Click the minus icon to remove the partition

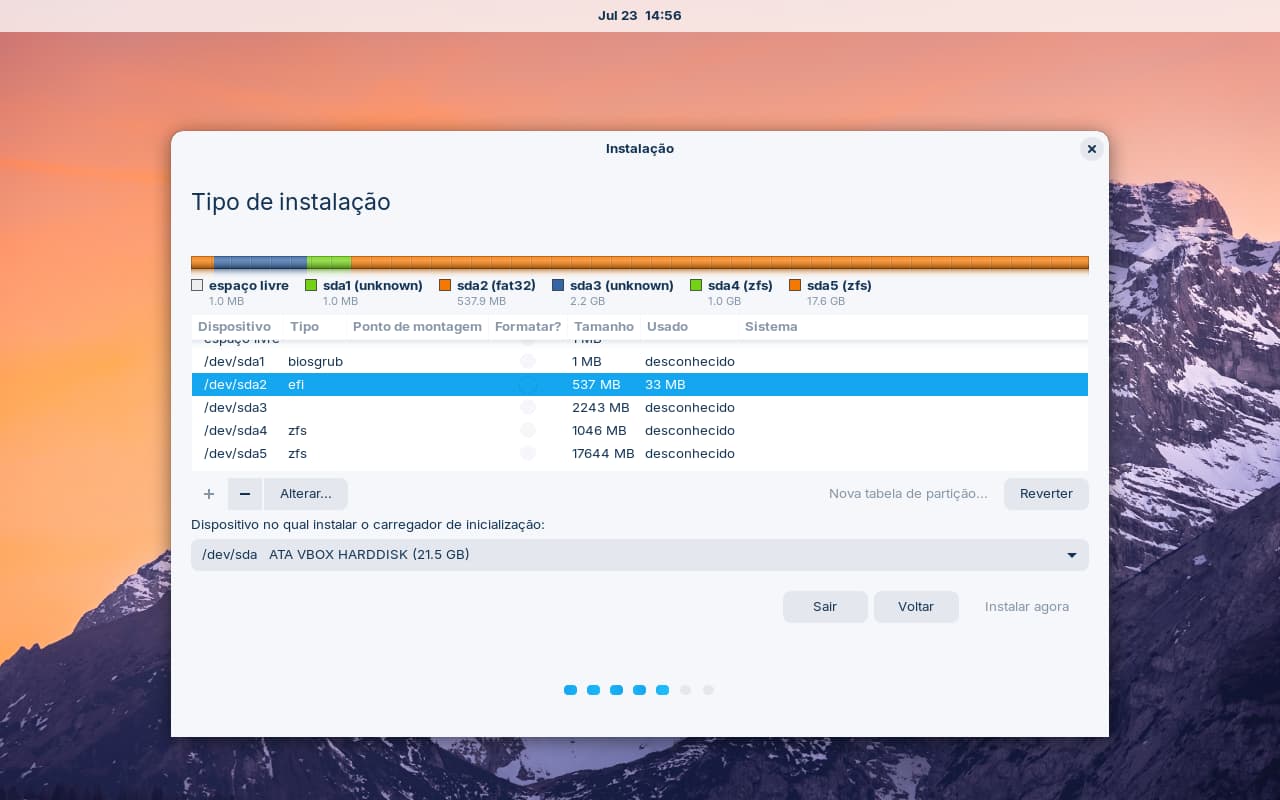point(245,494)
